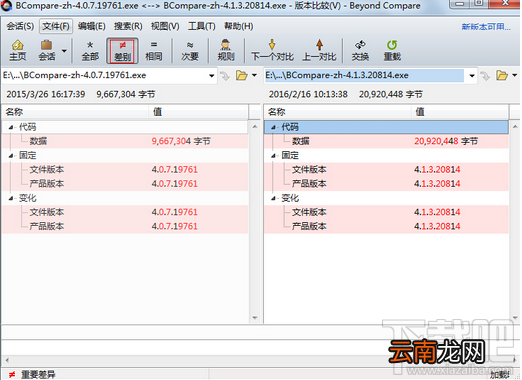This screenshot has height=380, width=522.
Task: Click Beyond Compare title bar app icon
Action: 6,5
